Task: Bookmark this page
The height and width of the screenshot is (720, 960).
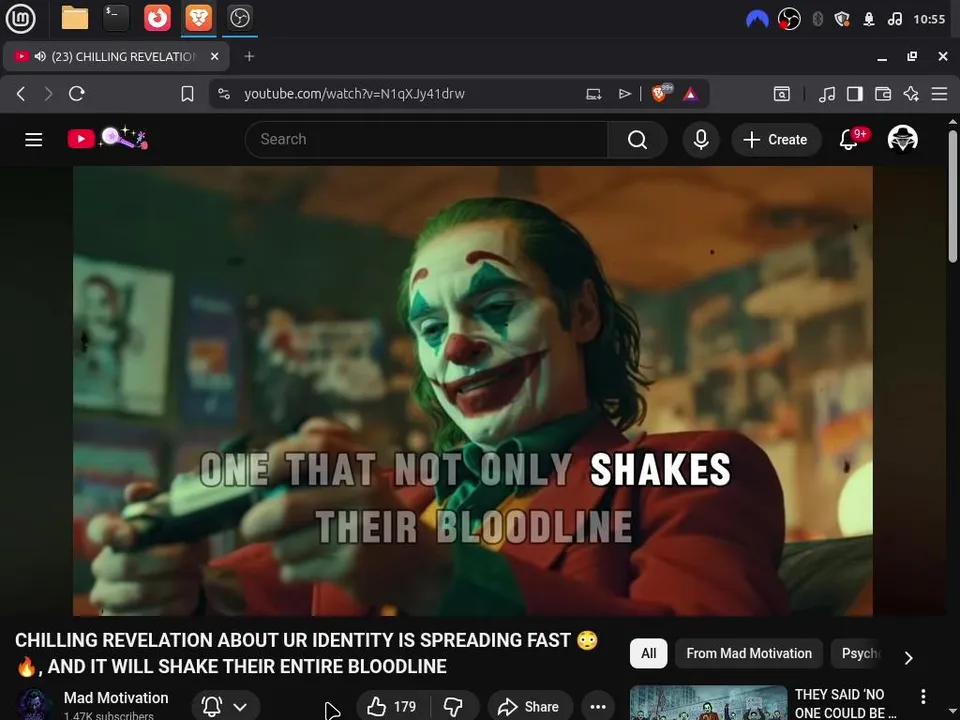Action: click(187, 94)
